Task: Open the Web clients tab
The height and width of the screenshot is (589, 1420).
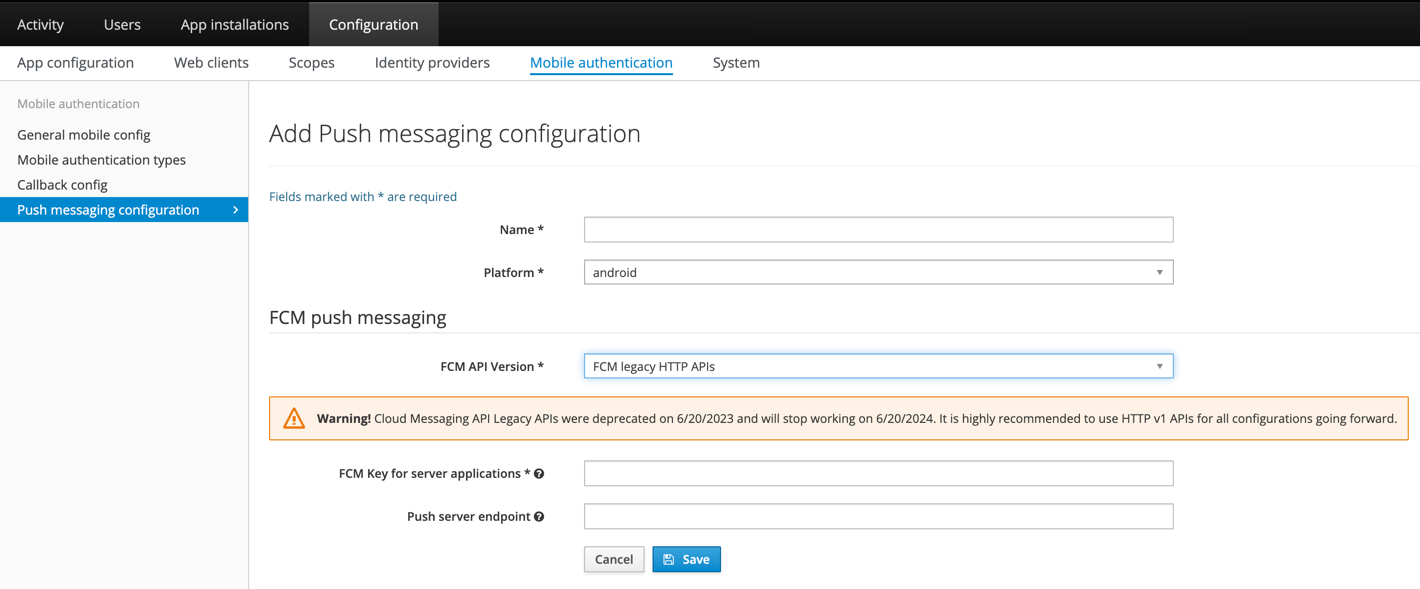Action: pyautogui.click(x=211, y=62)
